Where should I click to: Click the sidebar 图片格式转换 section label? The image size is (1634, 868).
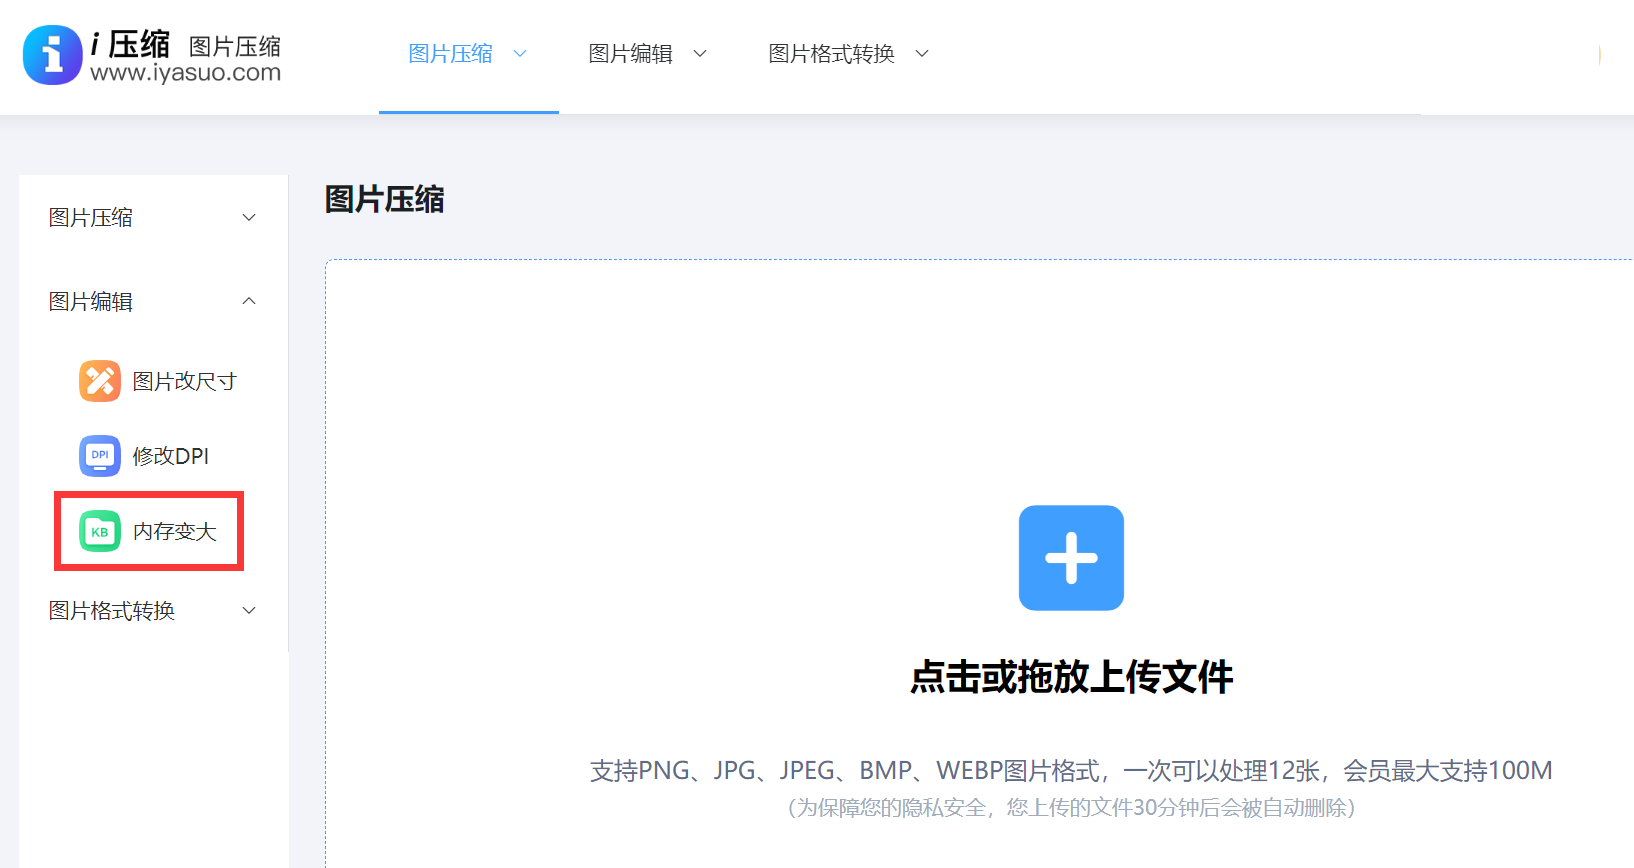(x=112, y=611)
